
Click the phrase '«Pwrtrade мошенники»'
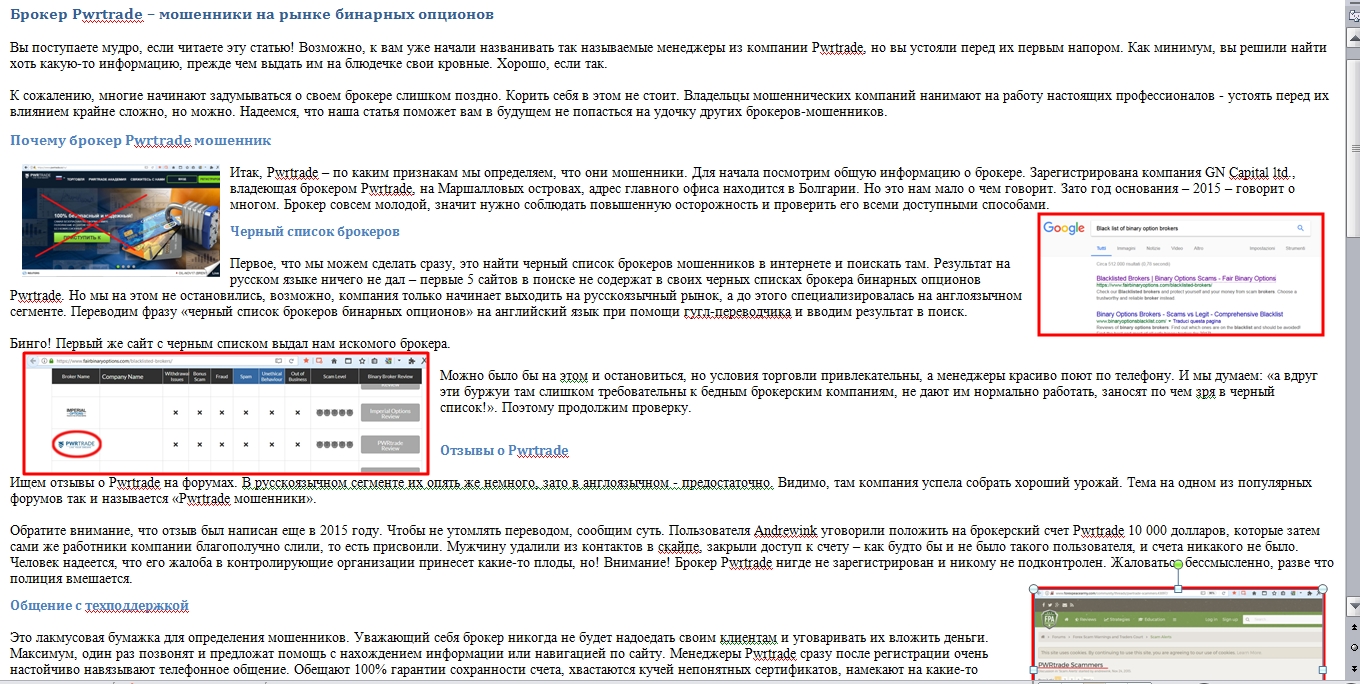[244, 498]
